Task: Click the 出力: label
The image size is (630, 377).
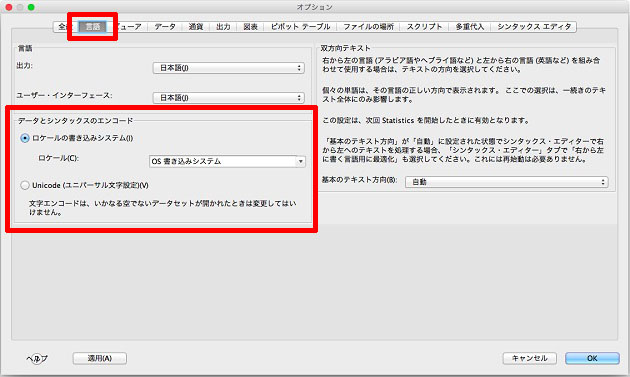Action: (25, 66)
